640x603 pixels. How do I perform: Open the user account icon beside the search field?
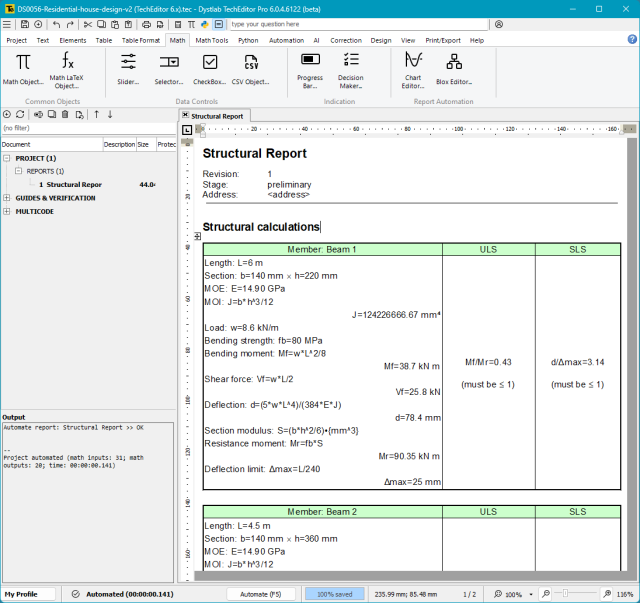[x=499, y=24]
